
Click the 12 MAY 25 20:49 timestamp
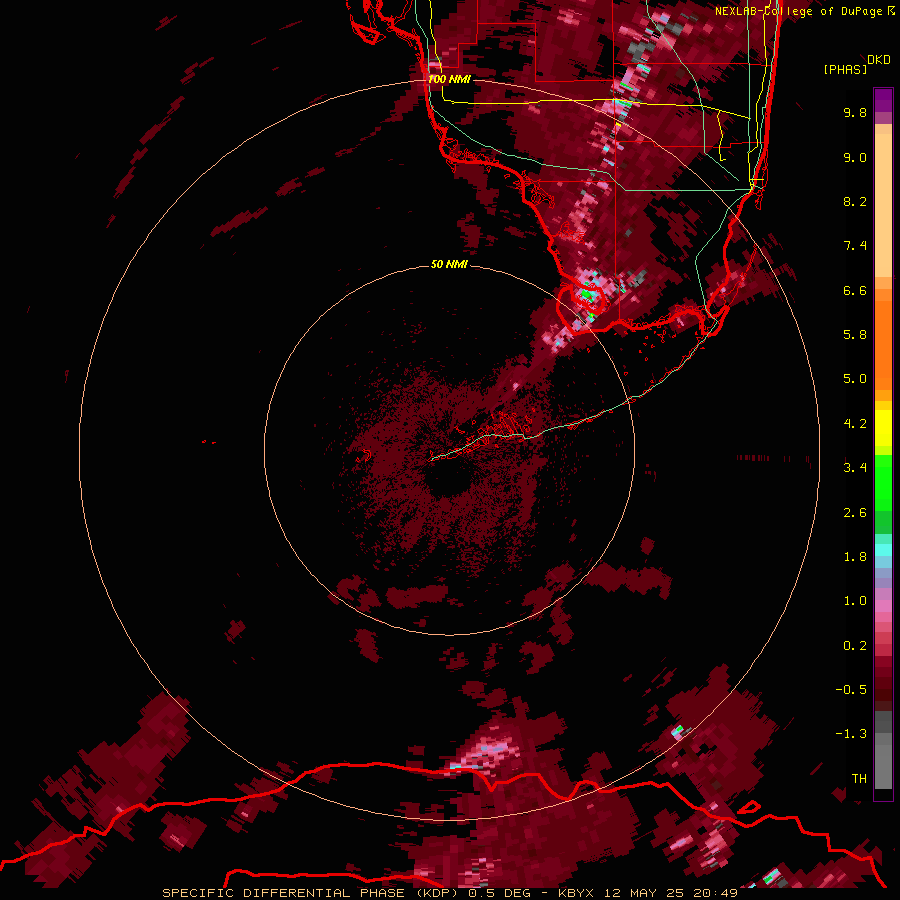point(671,893)
